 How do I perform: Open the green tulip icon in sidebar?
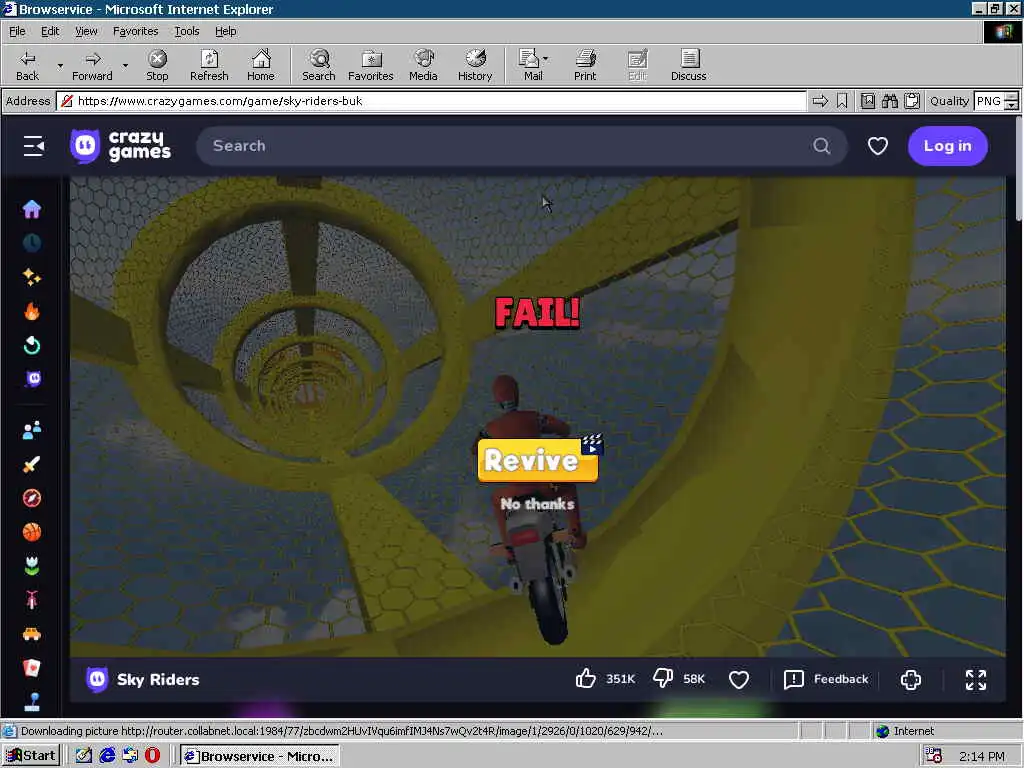pos(31,566)
